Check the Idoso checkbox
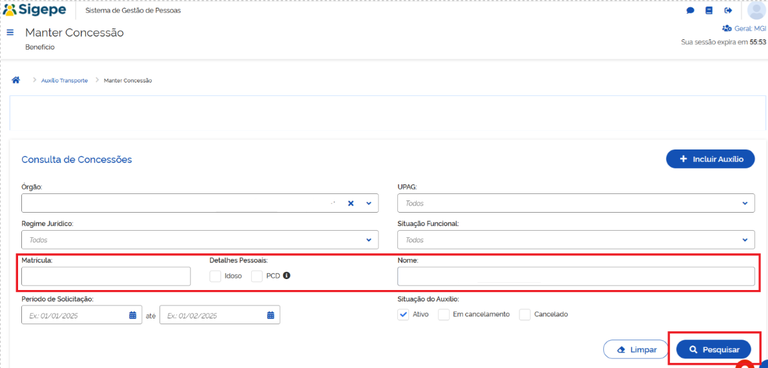 point(215,276)
